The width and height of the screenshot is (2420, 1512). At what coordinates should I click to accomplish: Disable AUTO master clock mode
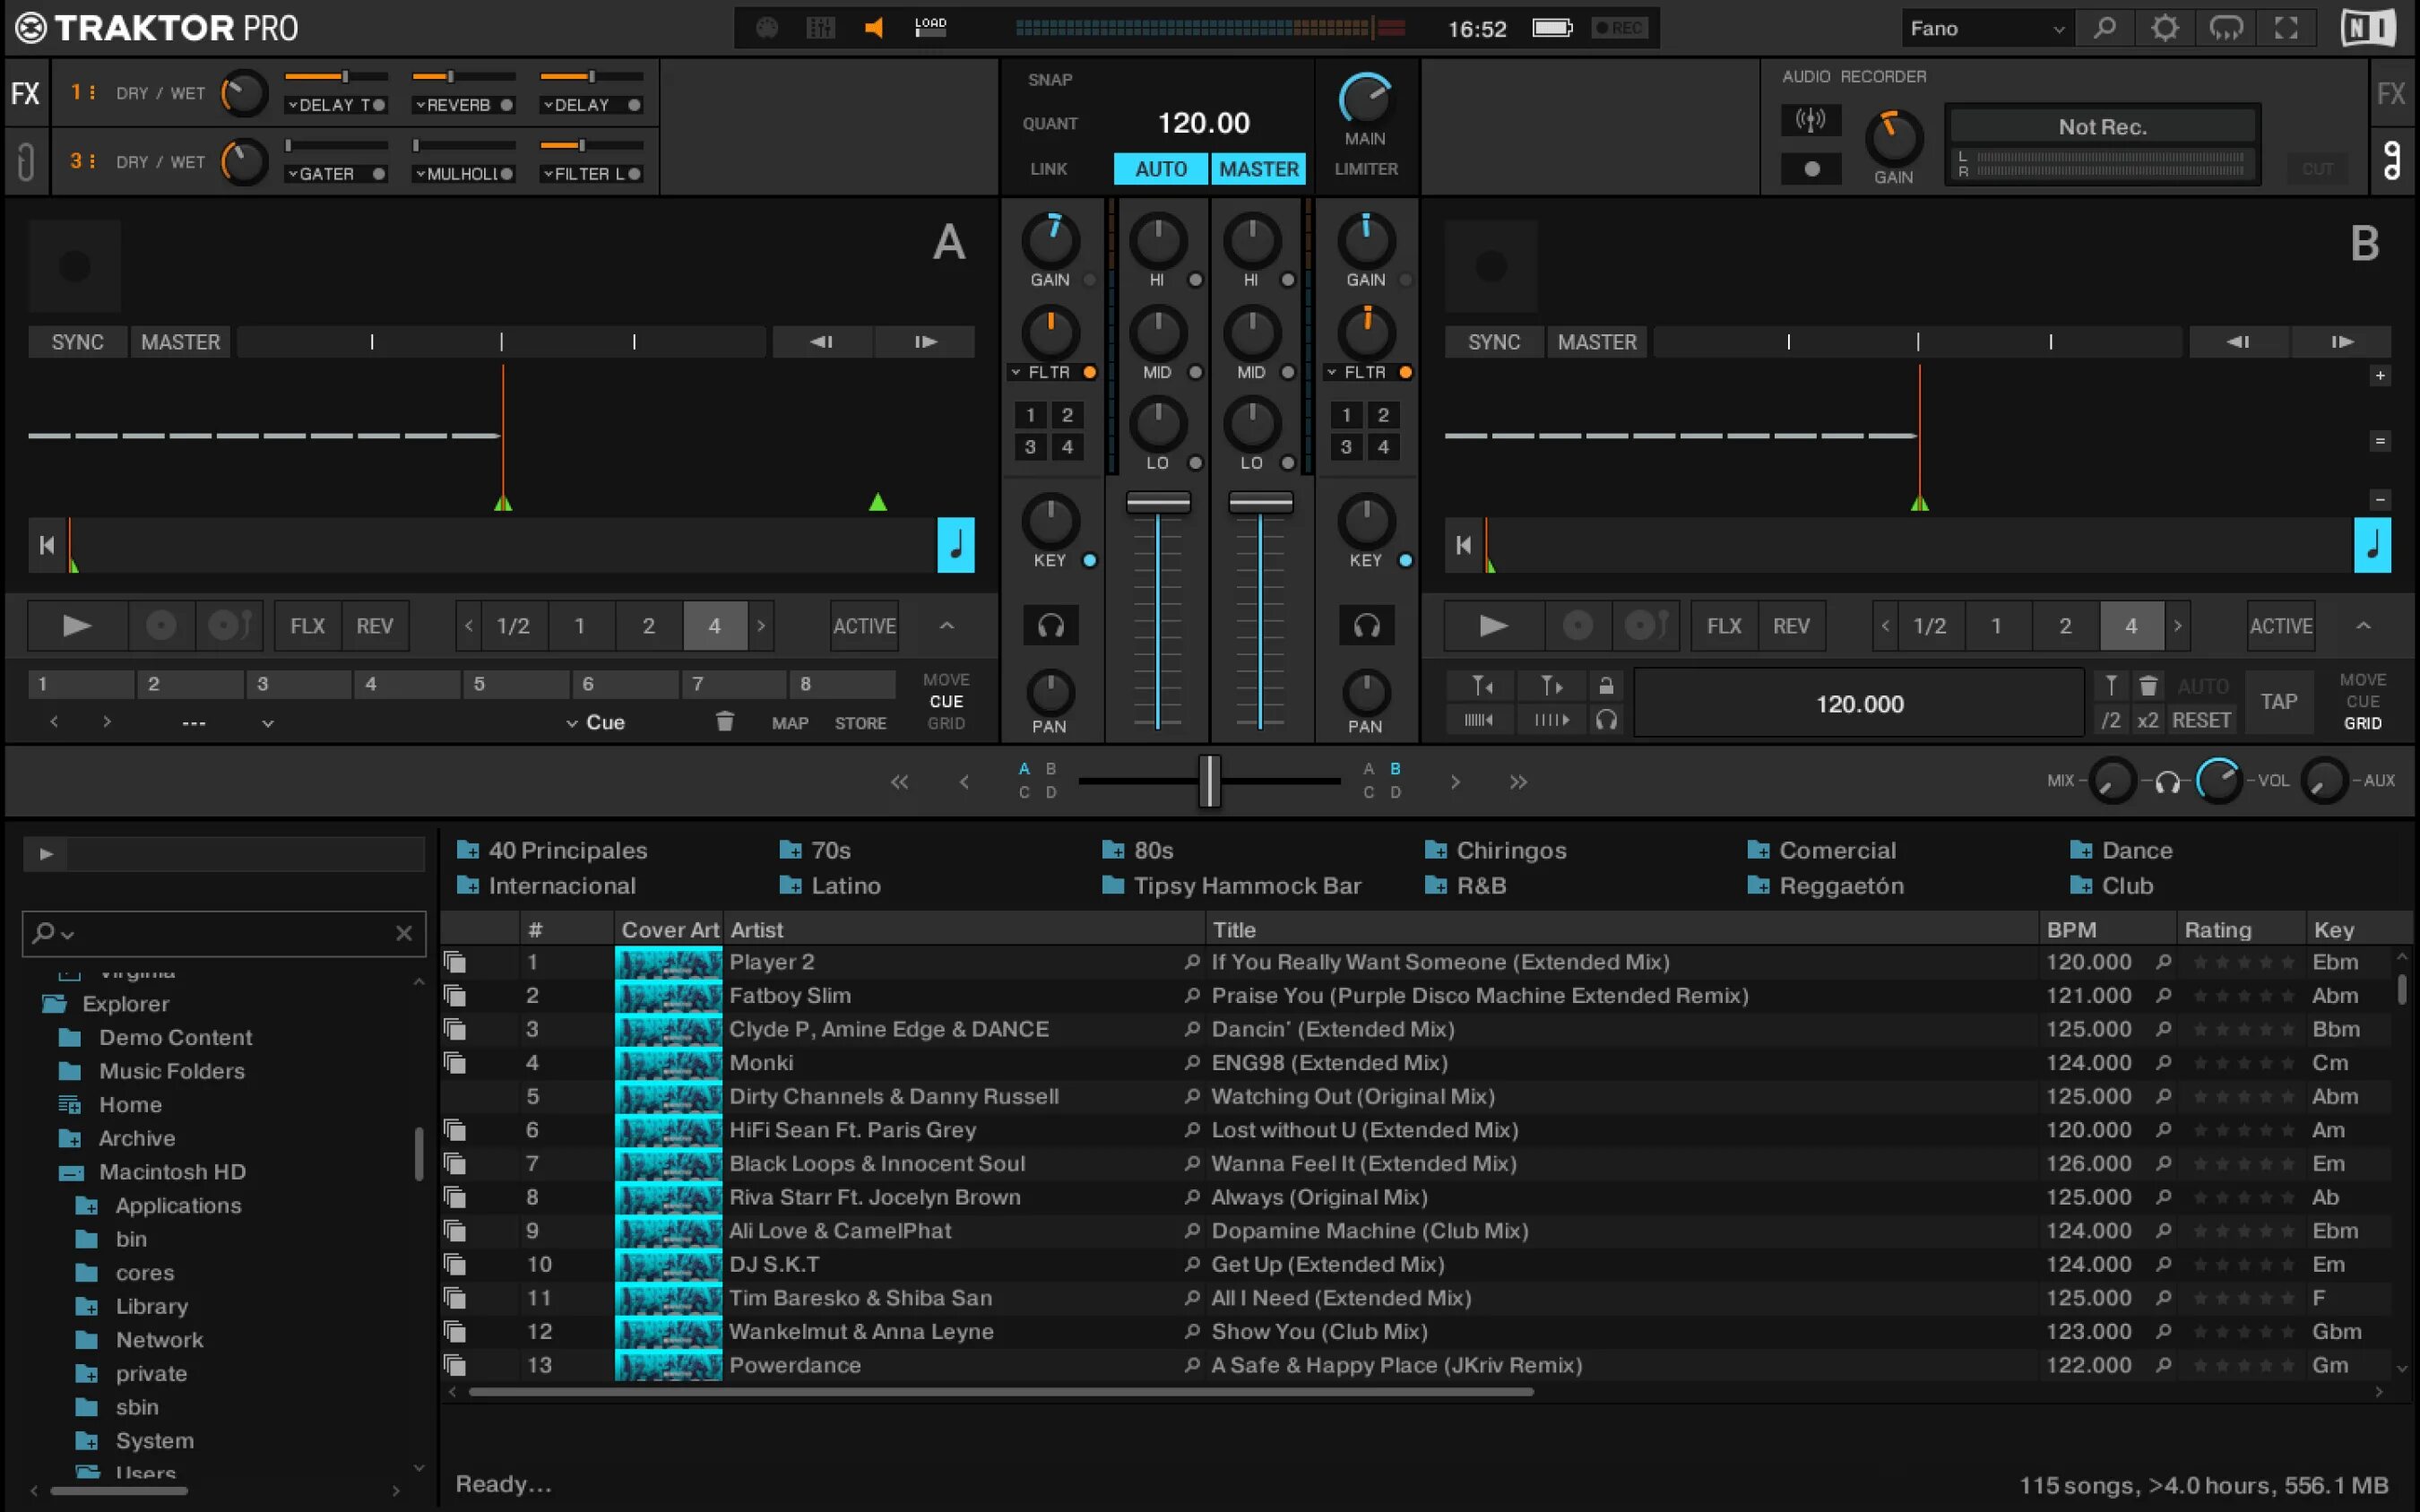(x=1160, y=169)
